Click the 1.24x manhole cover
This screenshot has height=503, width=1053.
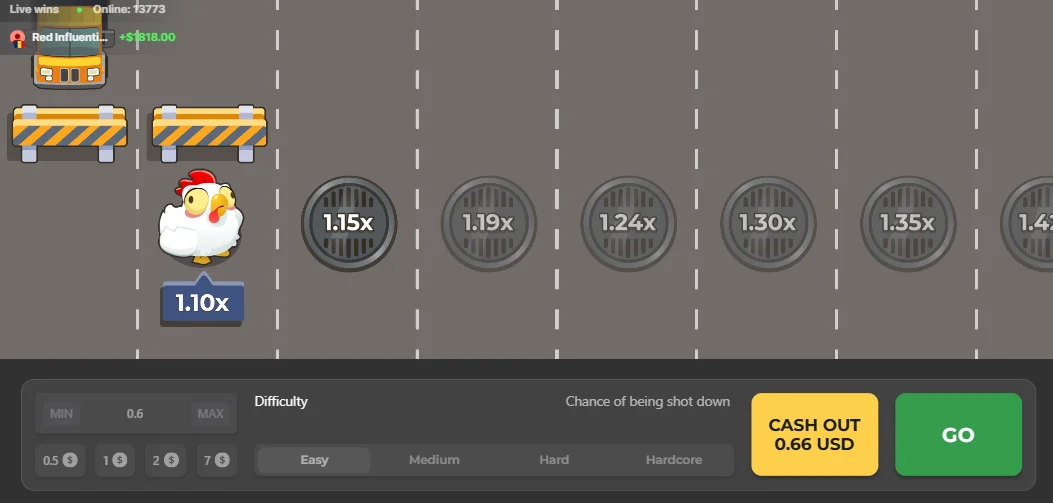click(x=628, y=224)
